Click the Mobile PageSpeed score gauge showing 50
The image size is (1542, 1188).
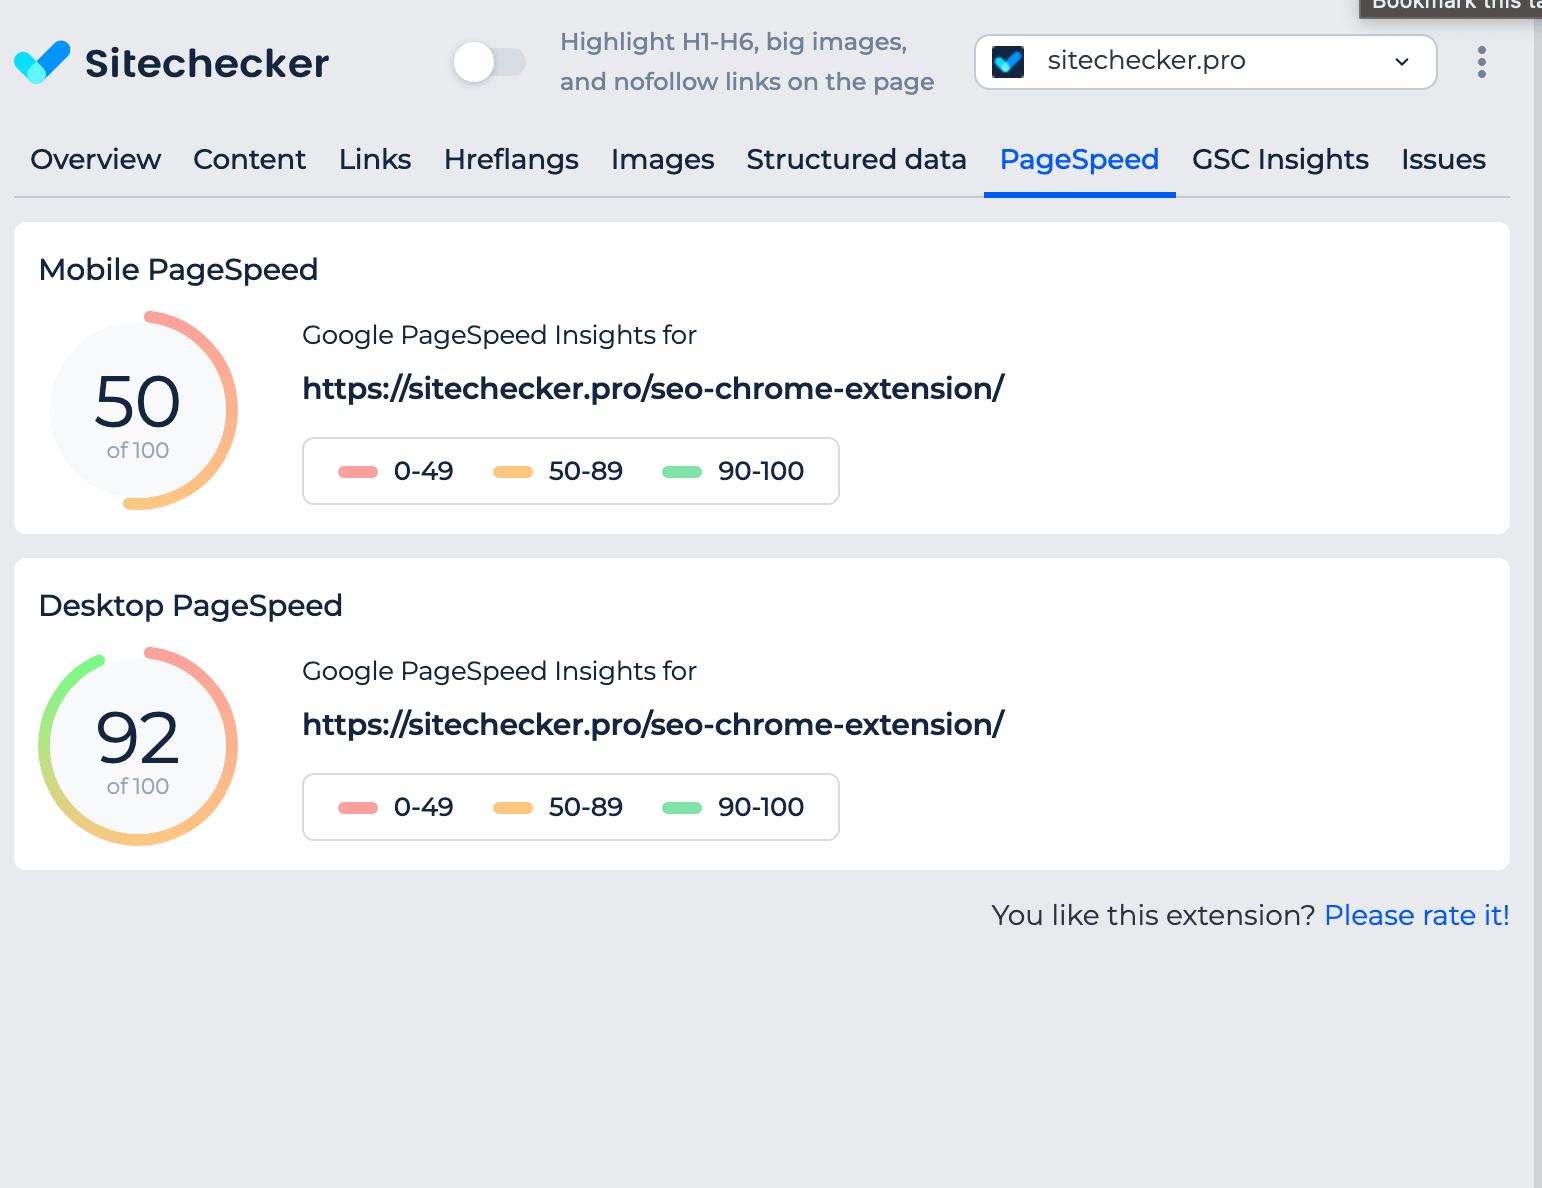tap(138, 410)
